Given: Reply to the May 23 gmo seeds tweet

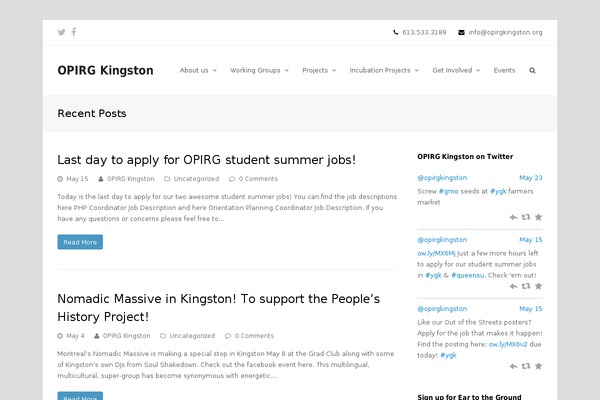Looking at the screenshot, I should pyautogui.click(x=513, y=217).
